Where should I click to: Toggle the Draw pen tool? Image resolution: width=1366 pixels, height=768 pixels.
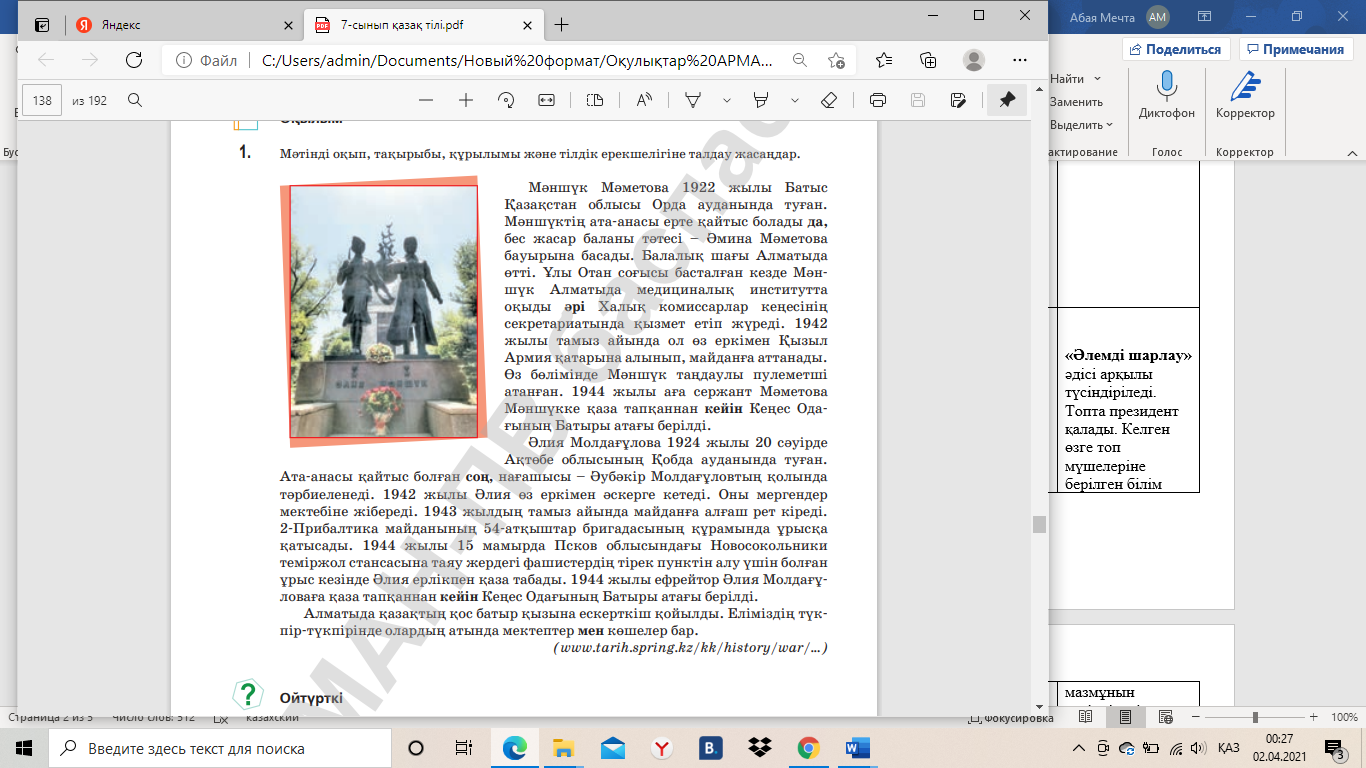[692, 100]
